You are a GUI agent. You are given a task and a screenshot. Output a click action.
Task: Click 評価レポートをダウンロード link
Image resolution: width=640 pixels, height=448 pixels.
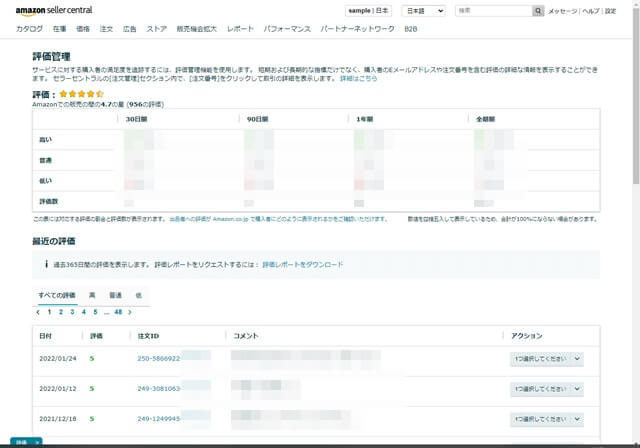tap(302, 265)
